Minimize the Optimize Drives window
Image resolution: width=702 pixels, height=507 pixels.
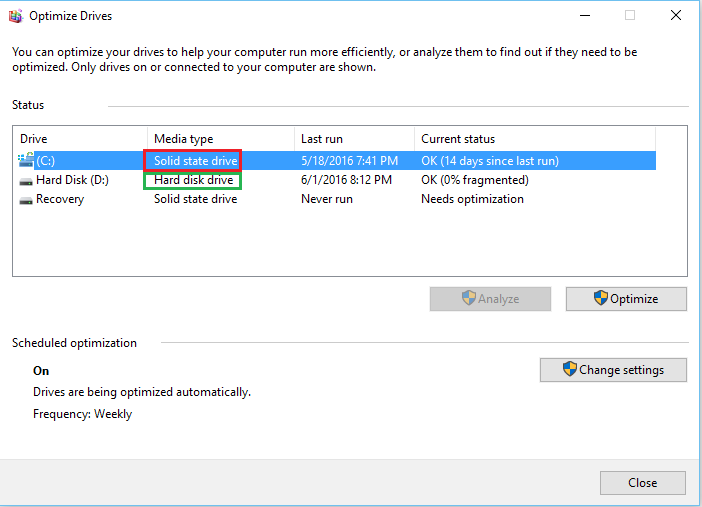click(x=585, y=16)
